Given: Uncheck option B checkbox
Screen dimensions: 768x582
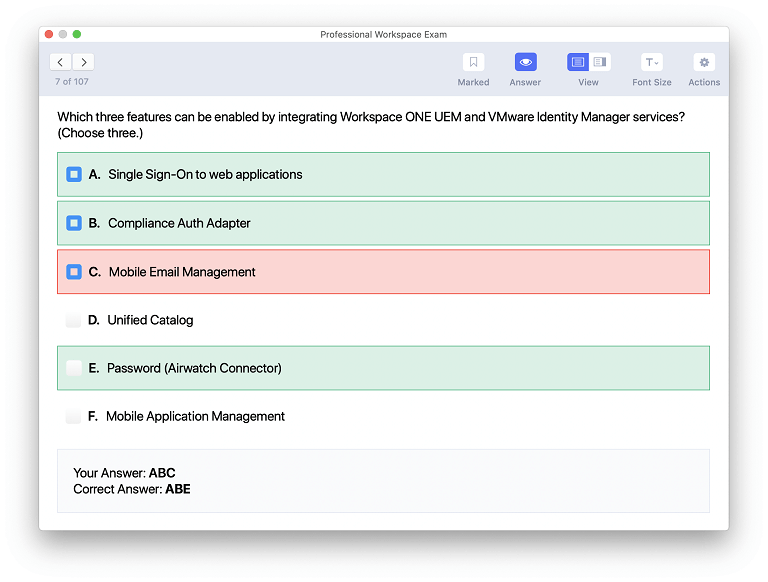Looking at the screenshot, I should click(x=74, y=223).
